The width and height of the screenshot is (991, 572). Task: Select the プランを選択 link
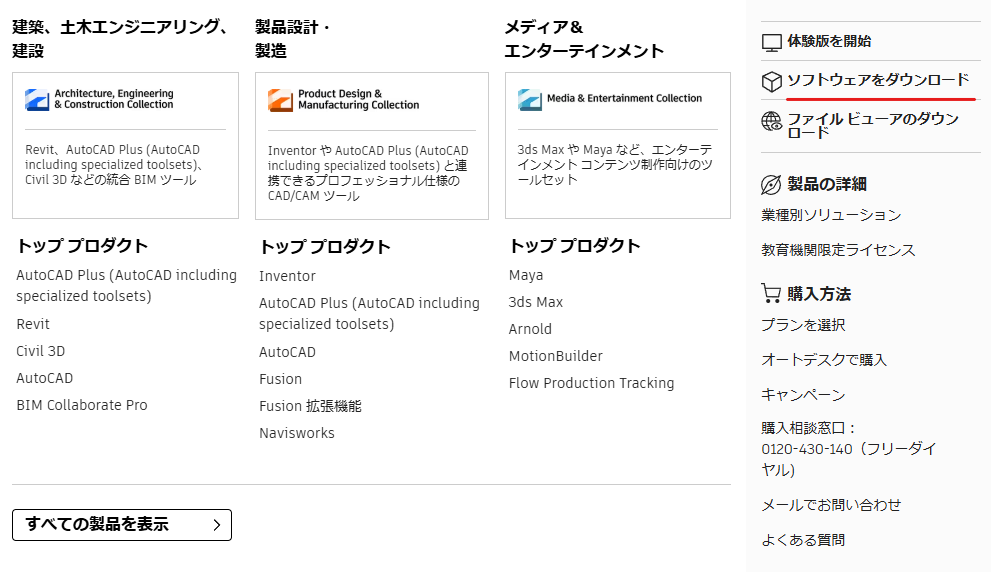click(803, 325)
